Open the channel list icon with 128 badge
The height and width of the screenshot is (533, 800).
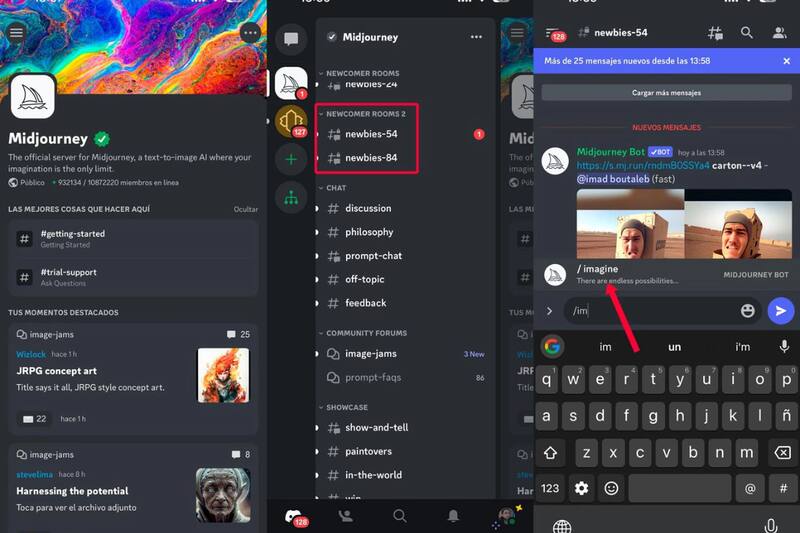tap(555, 34)
